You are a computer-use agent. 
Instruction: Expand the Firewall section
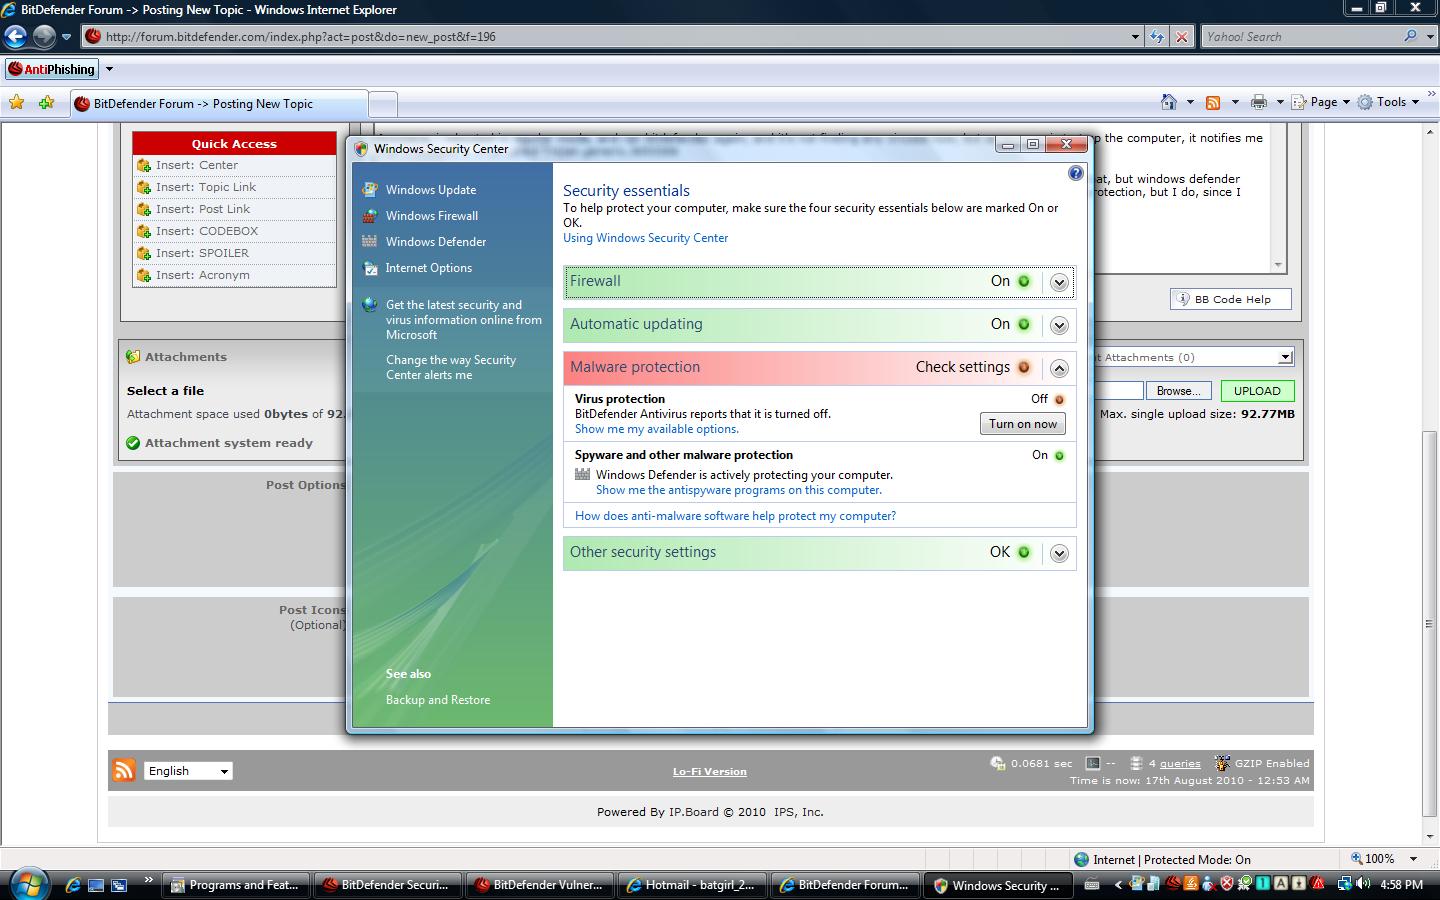pos(1059,282)
